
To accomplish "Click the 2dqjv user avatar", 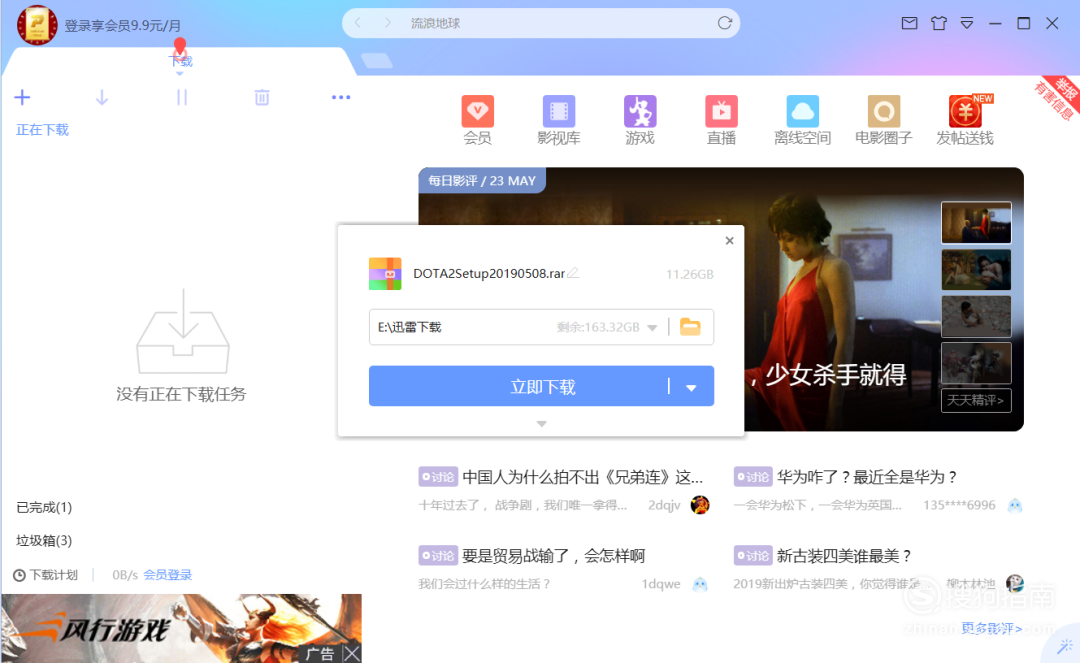I will 700,505.
